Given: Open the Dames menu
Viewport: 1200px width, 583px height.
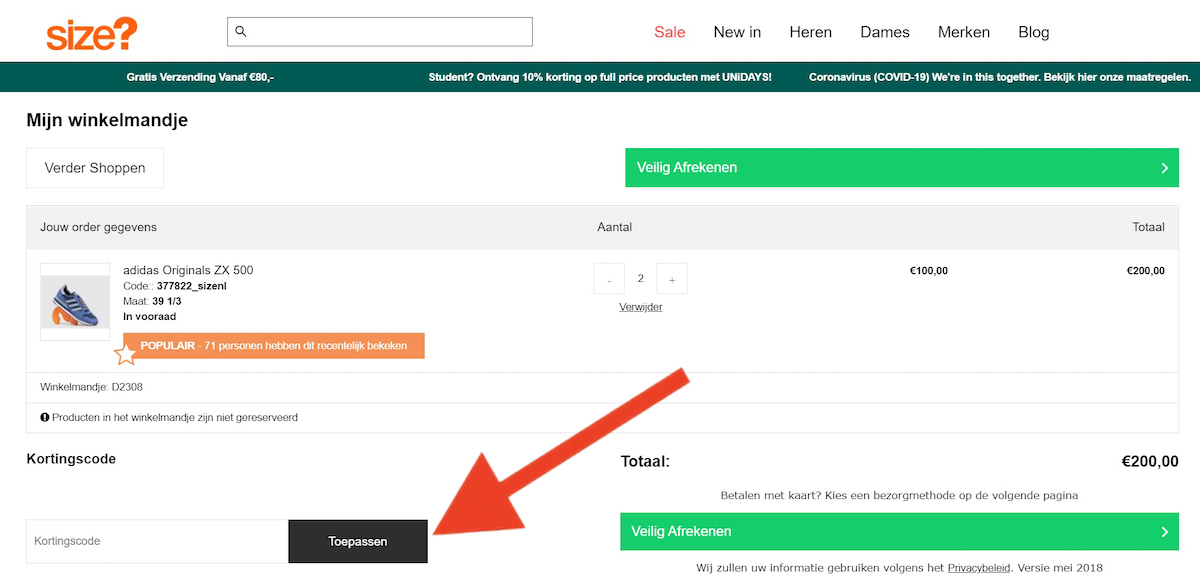Looking at the screenshot, I should tap(885, 32).
